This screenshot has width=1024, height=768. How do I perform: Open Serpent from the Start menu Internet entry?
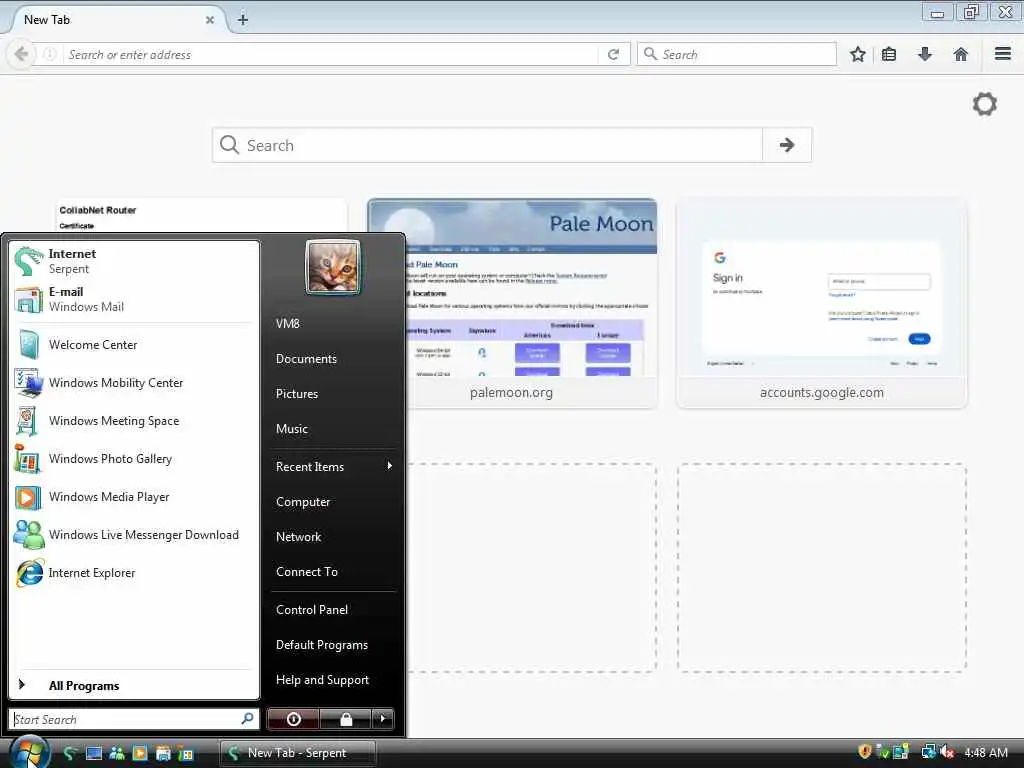pos(134,261)
